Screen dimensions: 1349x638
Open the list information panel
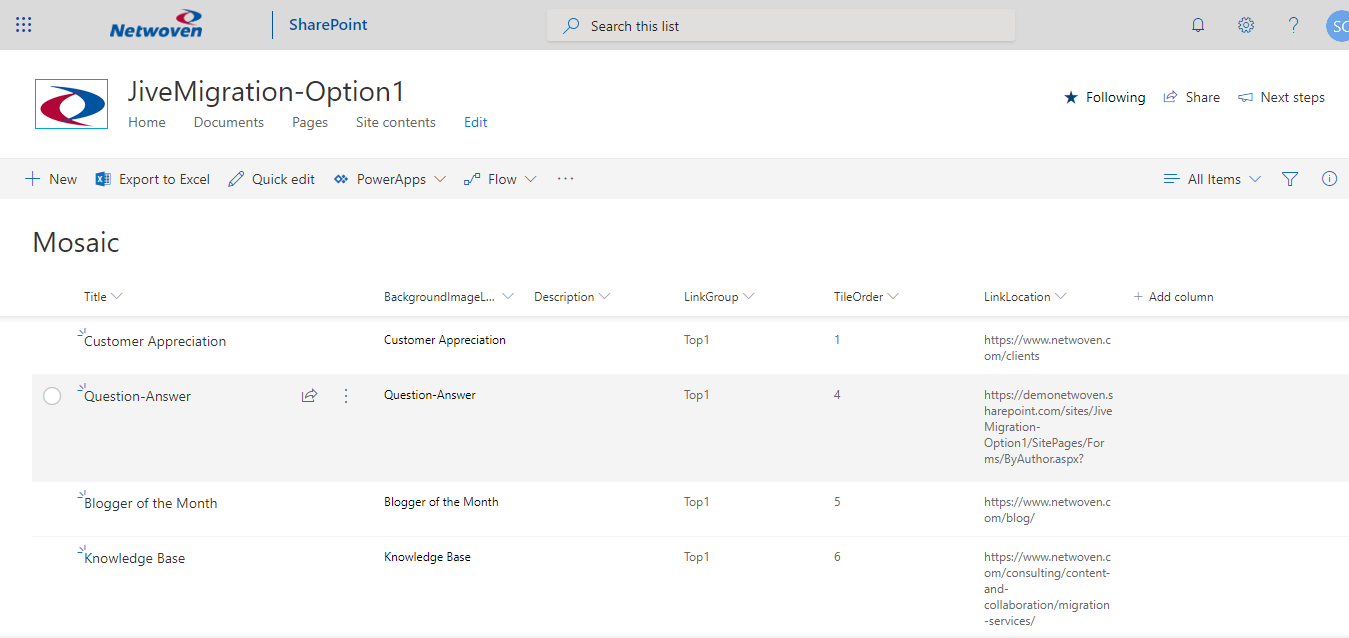pyautogui.click(x=1329, y=178)
